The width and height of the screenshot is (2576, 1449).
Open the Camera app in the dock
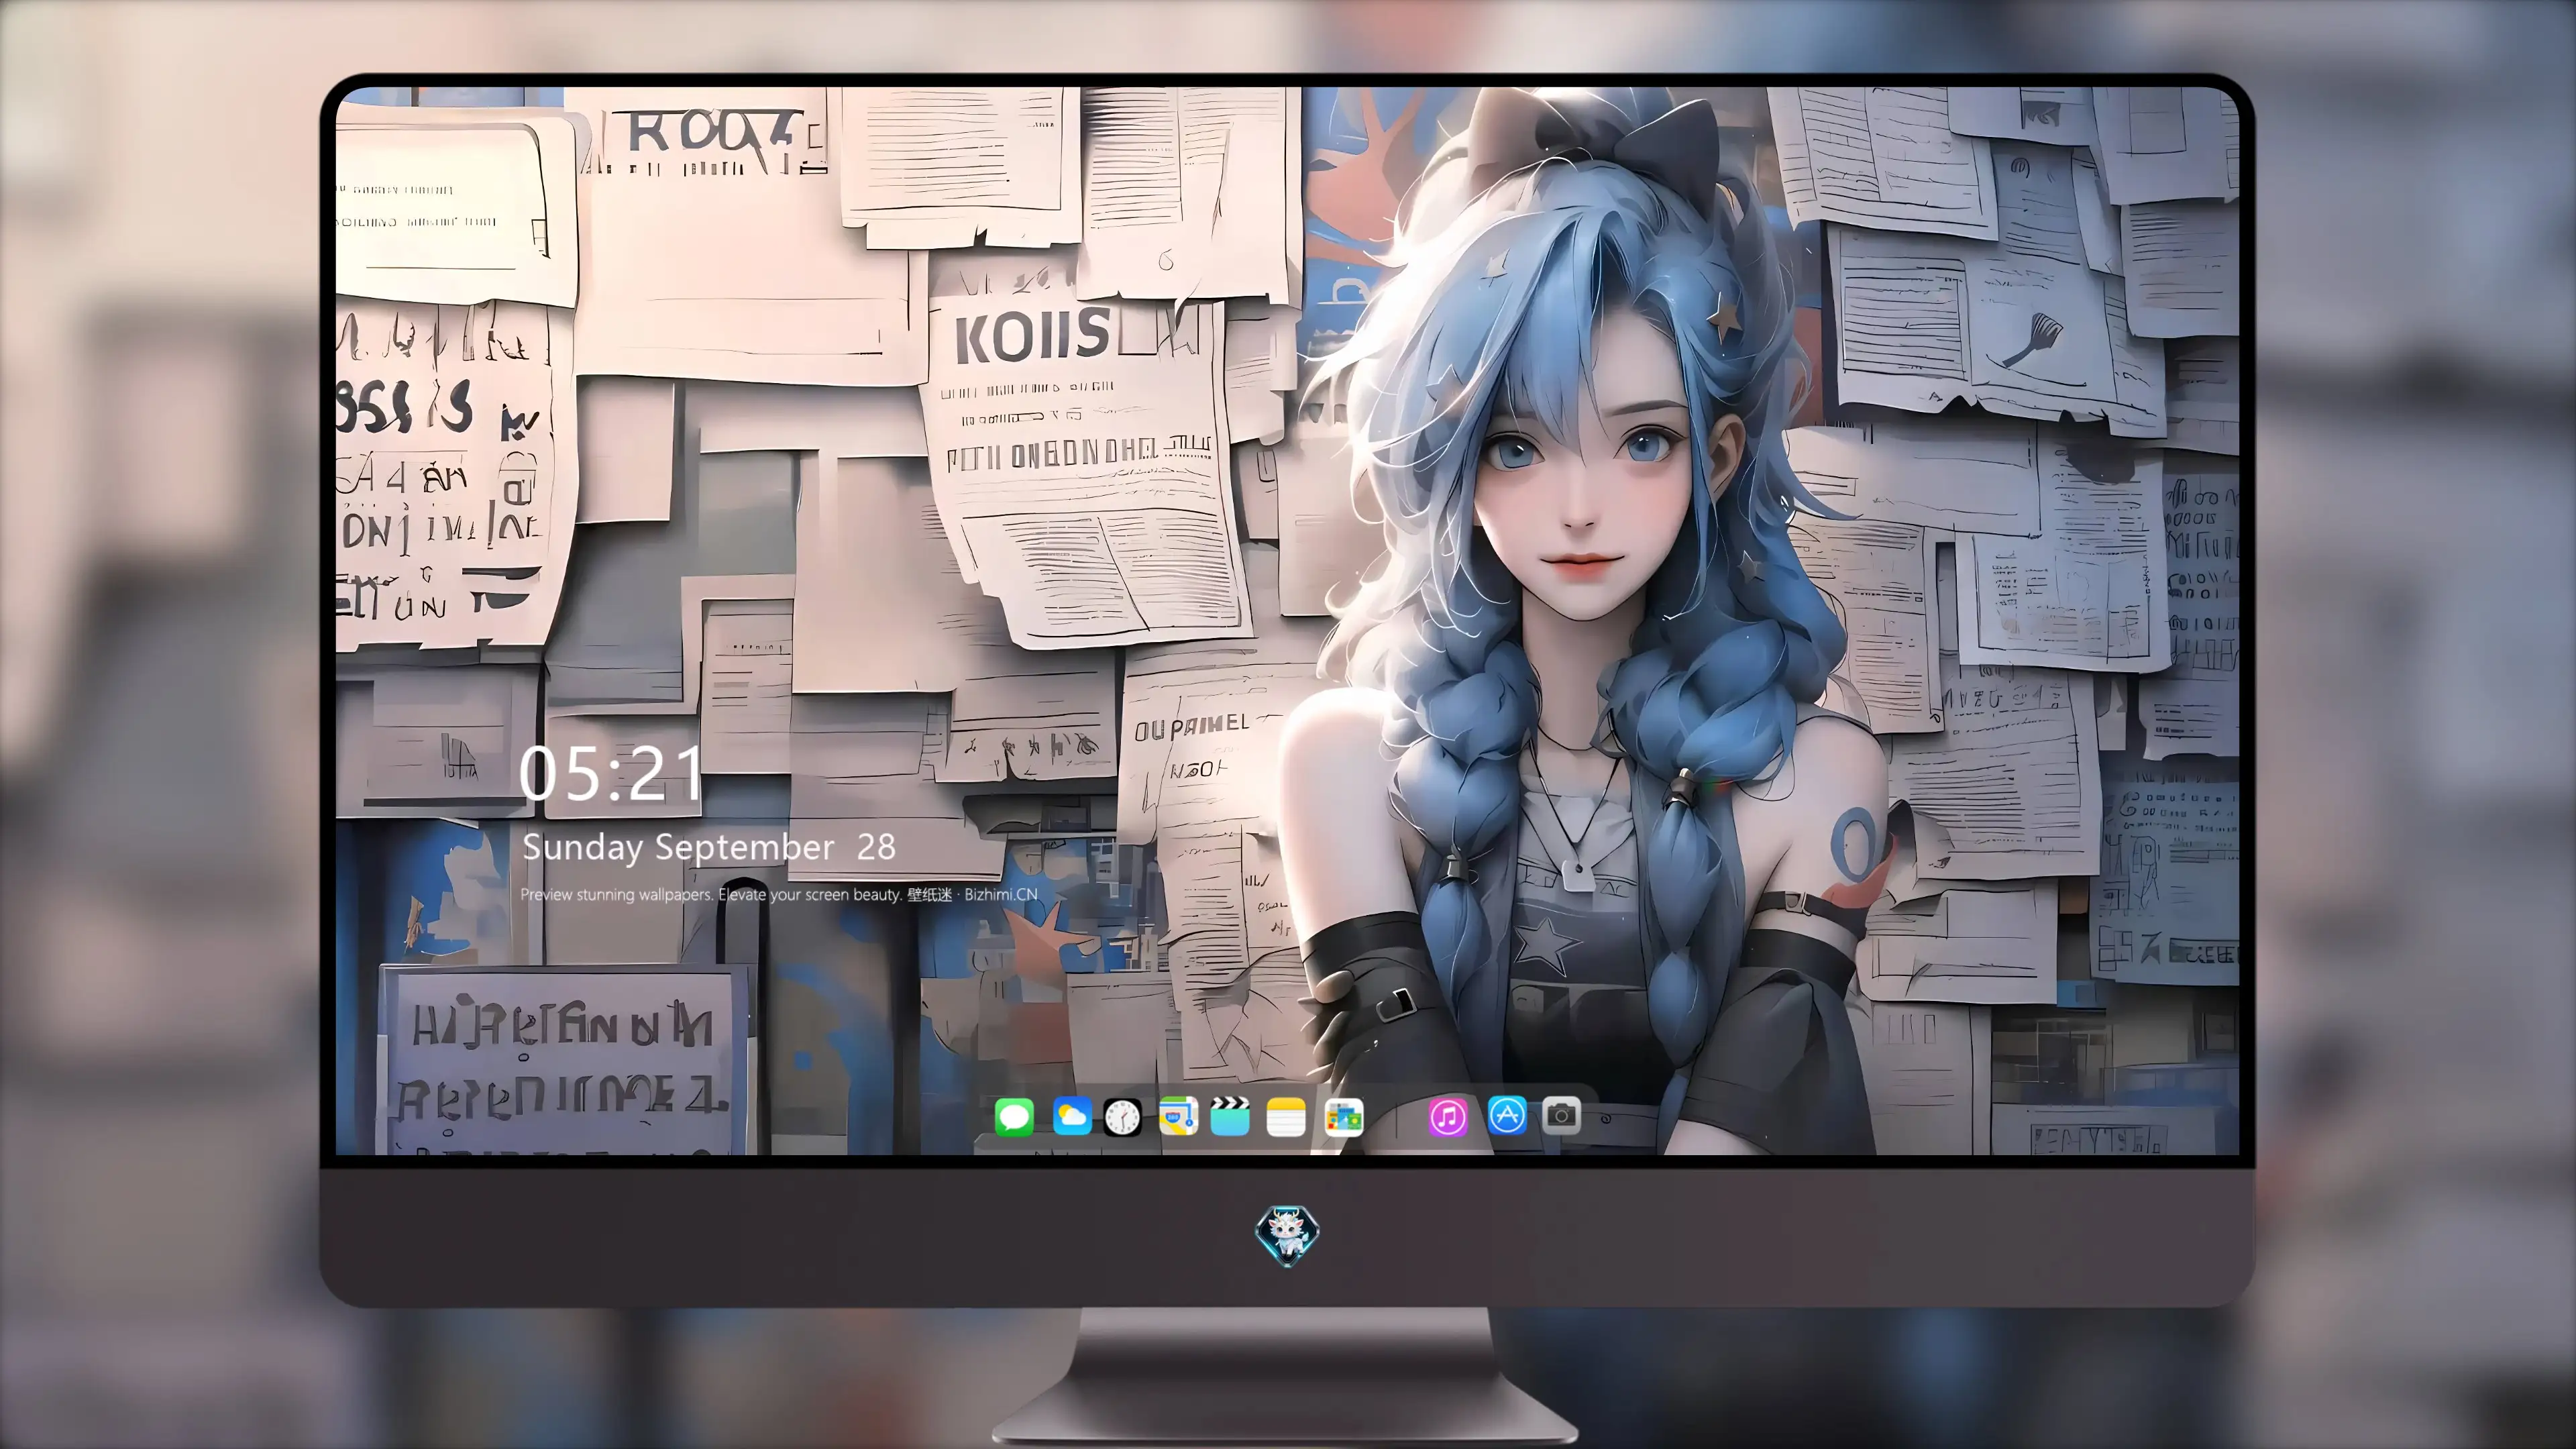click(x=1561, y=1115)
